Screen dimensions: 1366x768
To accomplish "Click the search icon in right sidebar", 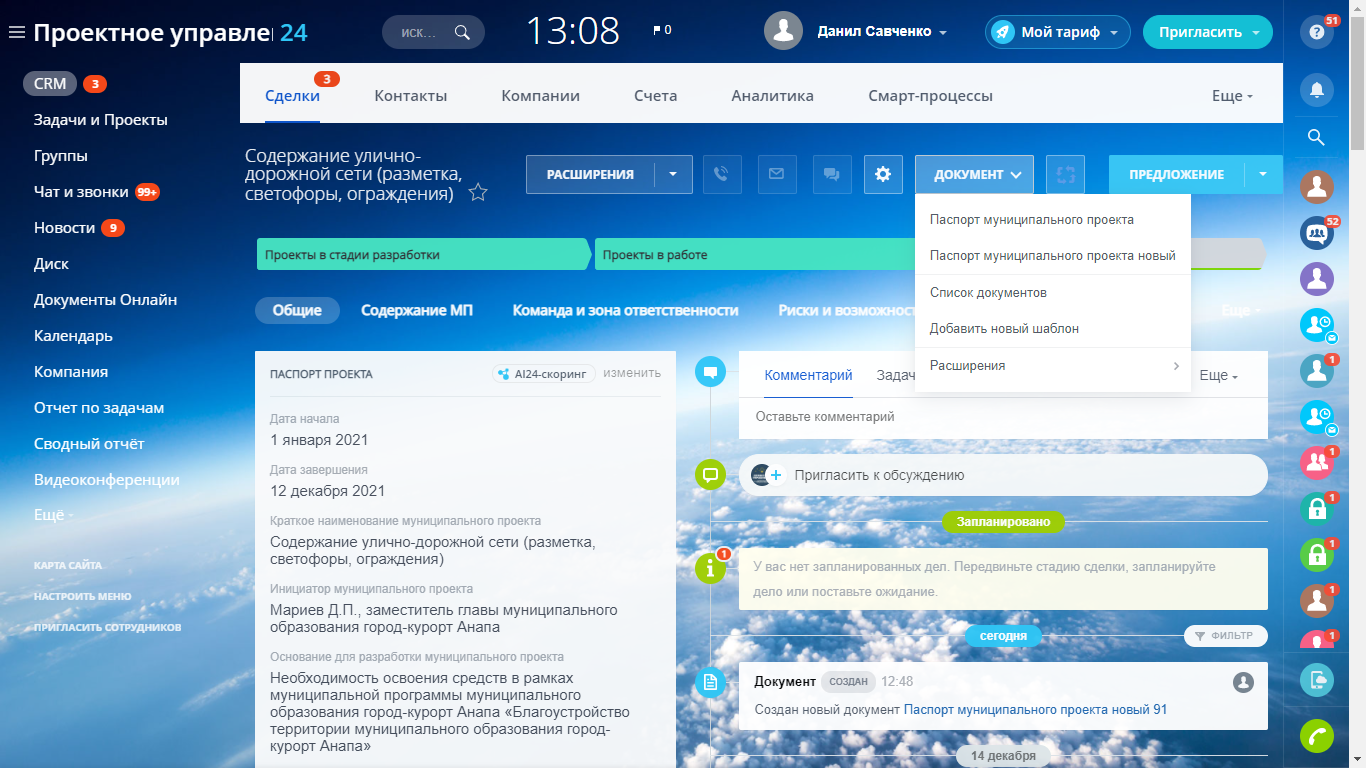I will coord(1317,137).
